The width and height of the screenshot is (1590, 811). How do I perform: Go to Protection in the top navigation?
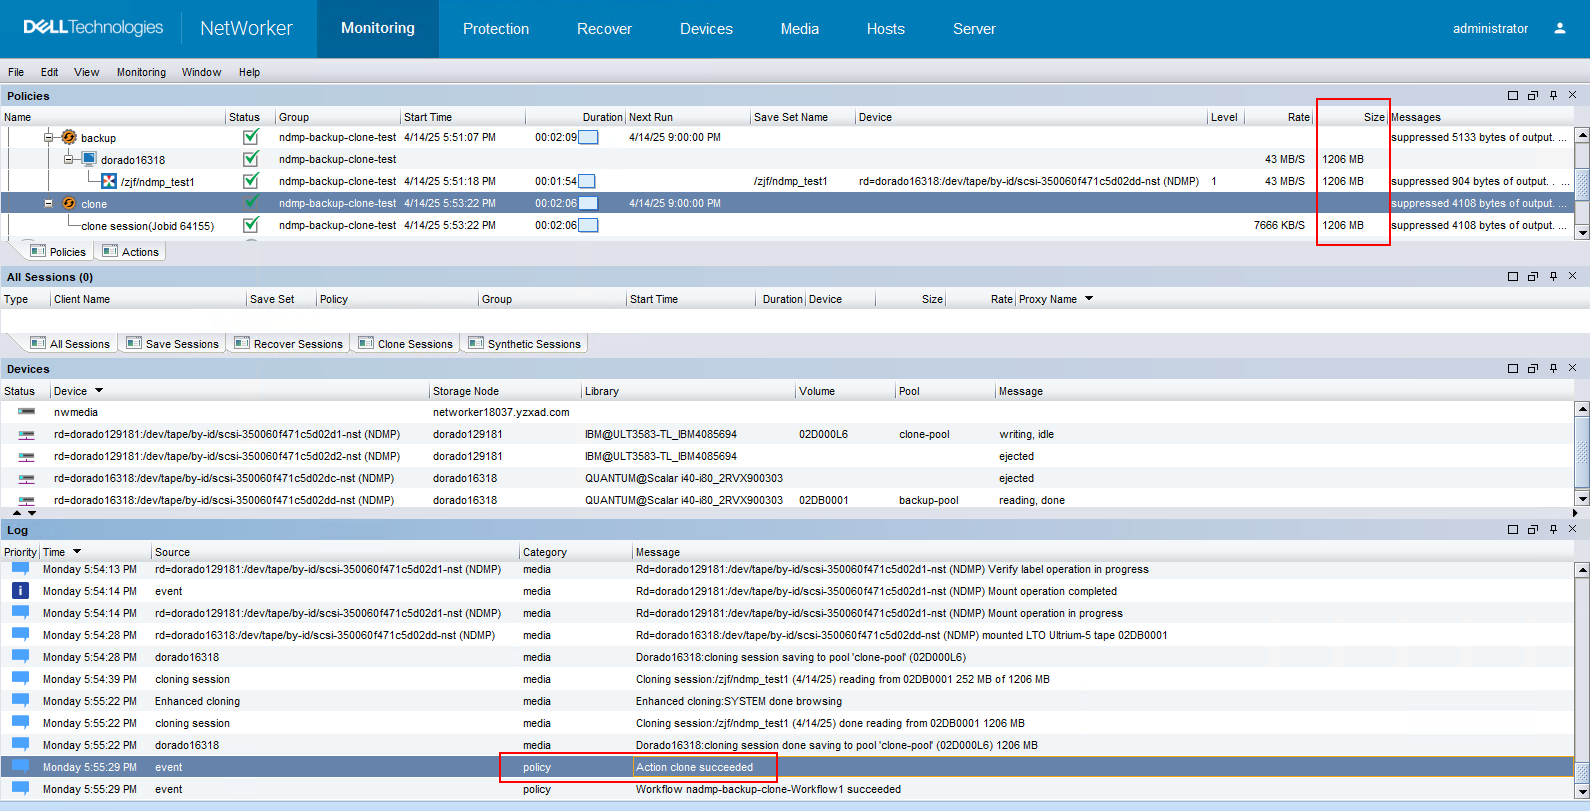[x=496, y=29]
